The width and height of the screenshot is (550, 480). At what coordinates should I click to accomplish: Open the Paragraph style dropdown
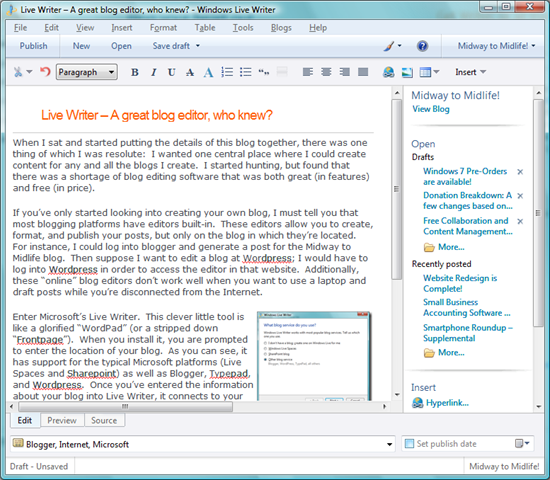click(87, 72)
